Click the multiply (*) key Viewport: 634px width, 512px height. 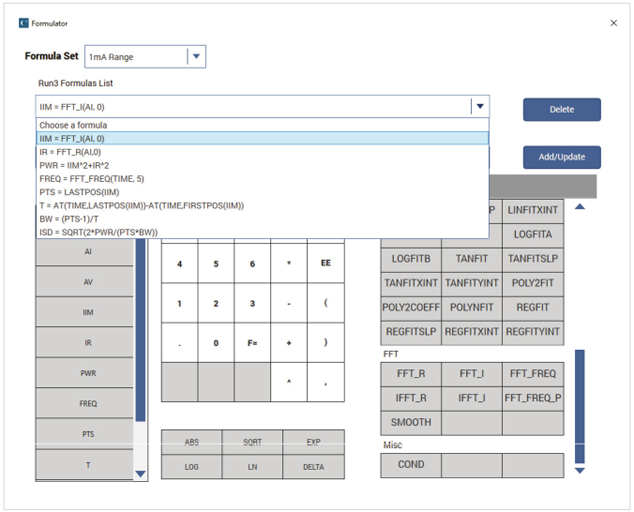coord(289,263)
